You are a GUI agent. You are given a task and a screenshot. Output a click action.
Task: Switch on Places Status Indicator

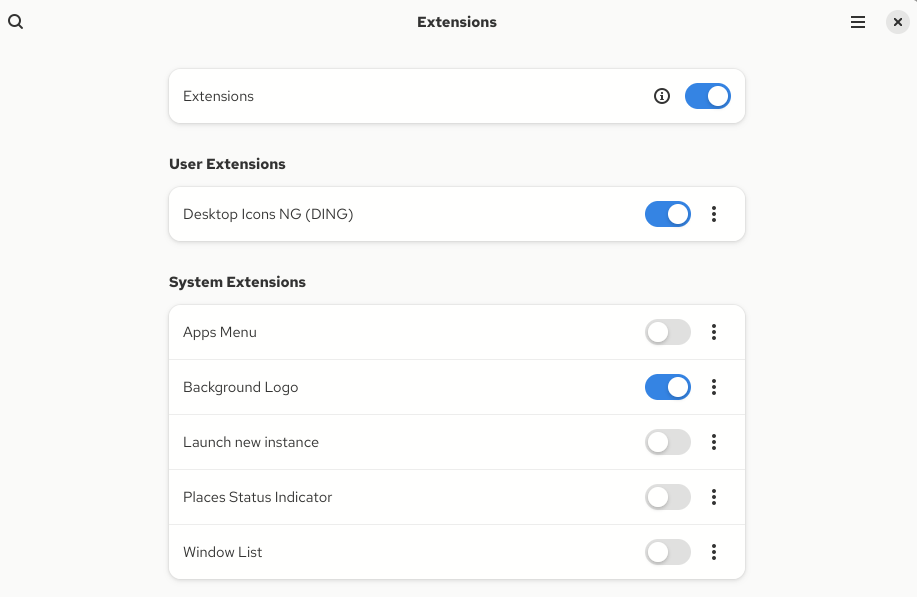[x=667, y=497]
